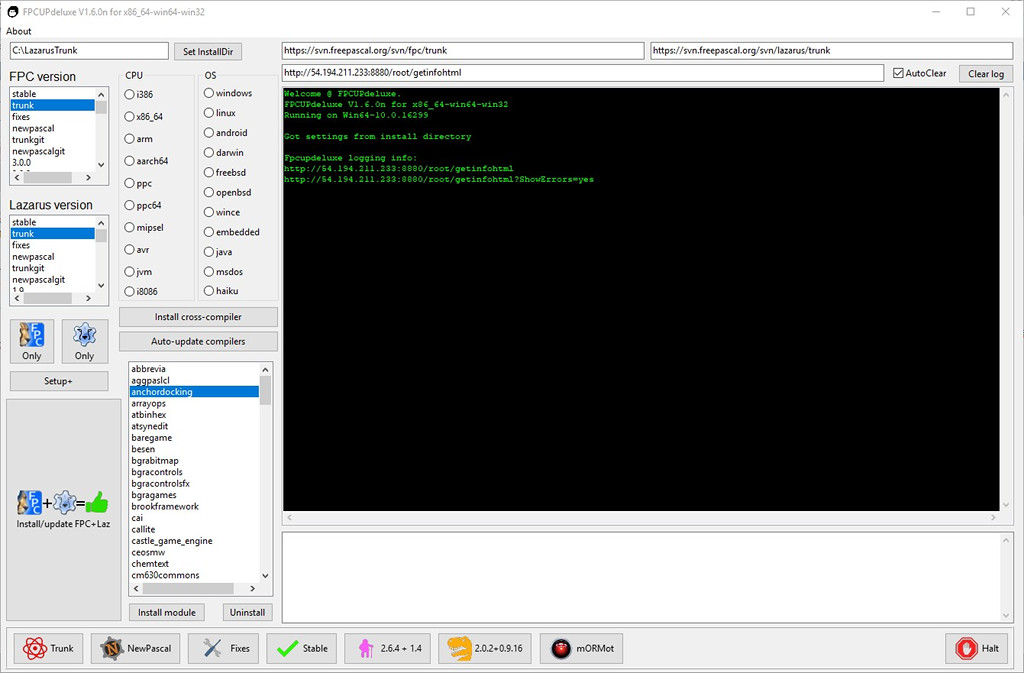Select the x86_64 CPU radio button

tap(130, 116)
